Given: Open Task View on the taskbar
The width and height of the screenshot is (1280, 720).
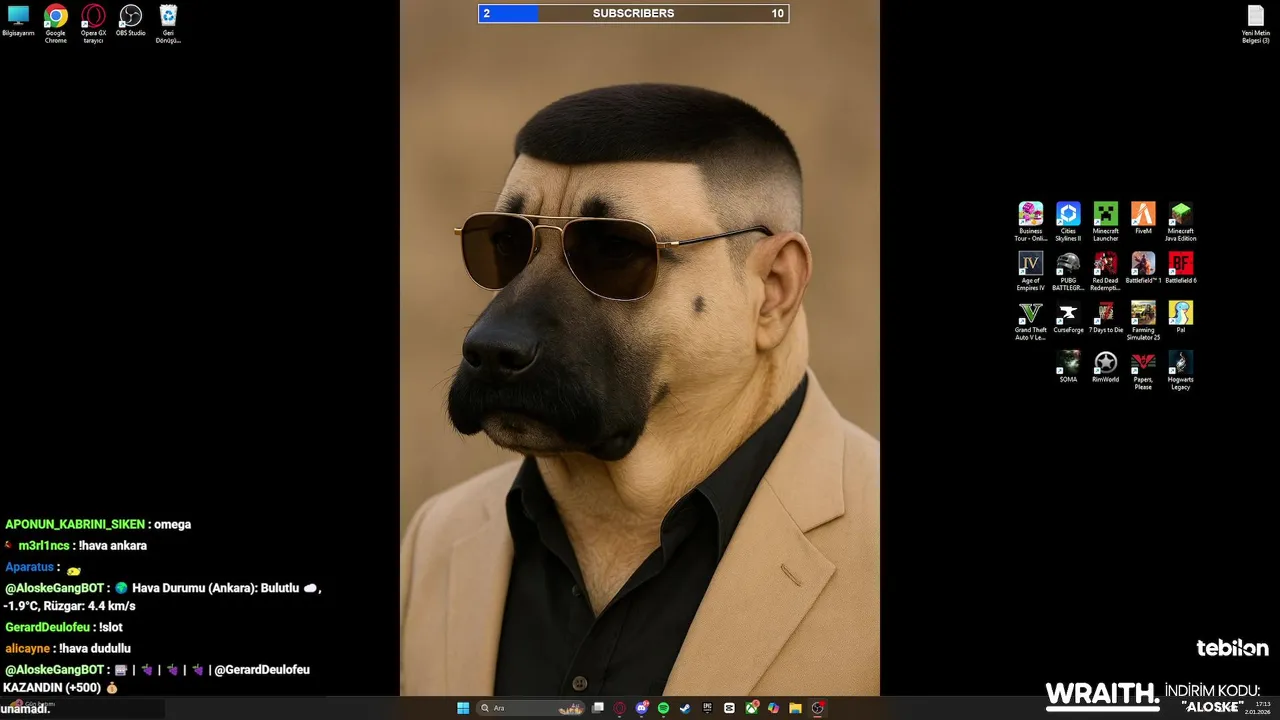Looking at the screenshot, I should pyautogui.click(x=598, y=708).
